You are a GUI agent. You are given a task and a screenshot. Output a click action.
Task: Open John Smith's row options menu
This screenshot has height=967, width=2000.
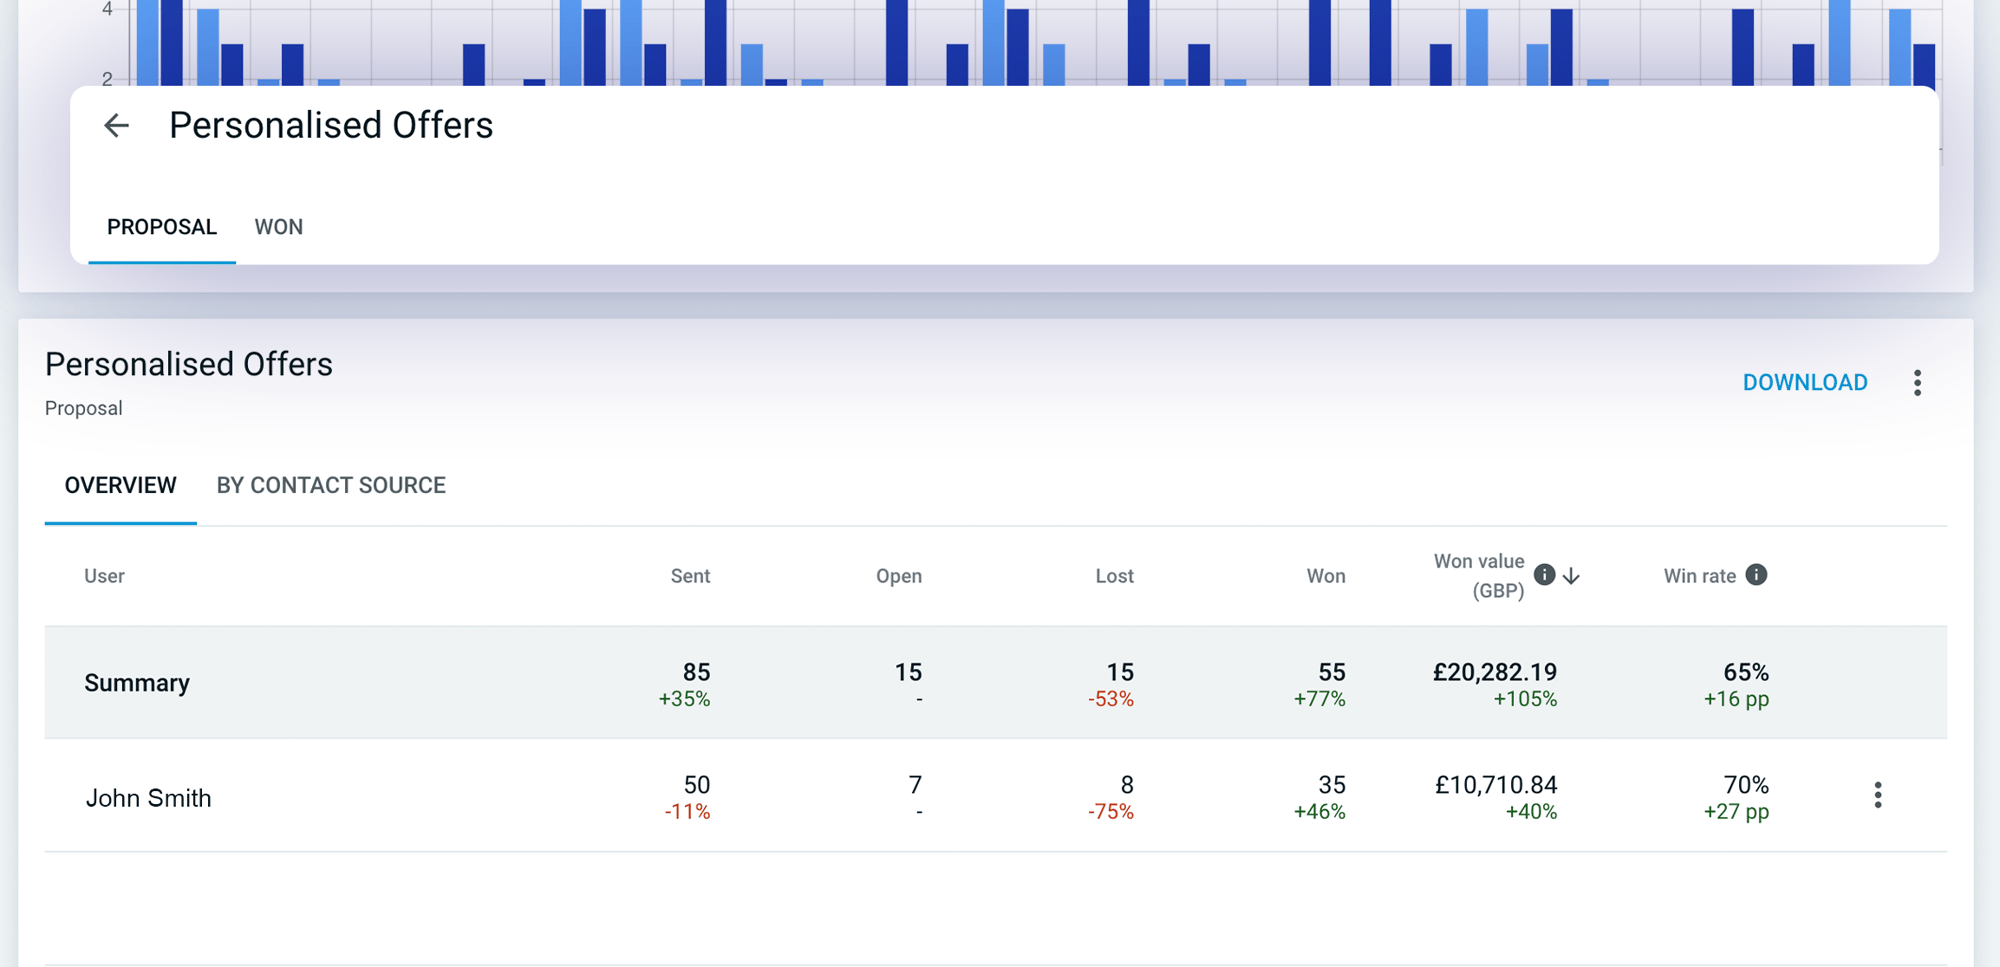click(1877, 795)
